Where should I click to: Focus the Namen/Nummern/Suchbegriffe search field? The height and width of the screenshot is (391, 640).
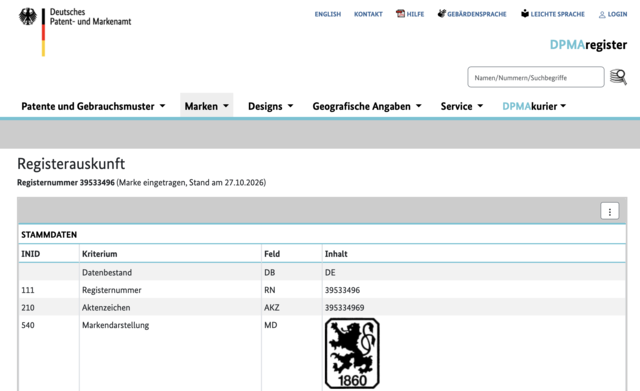[536, 77]
